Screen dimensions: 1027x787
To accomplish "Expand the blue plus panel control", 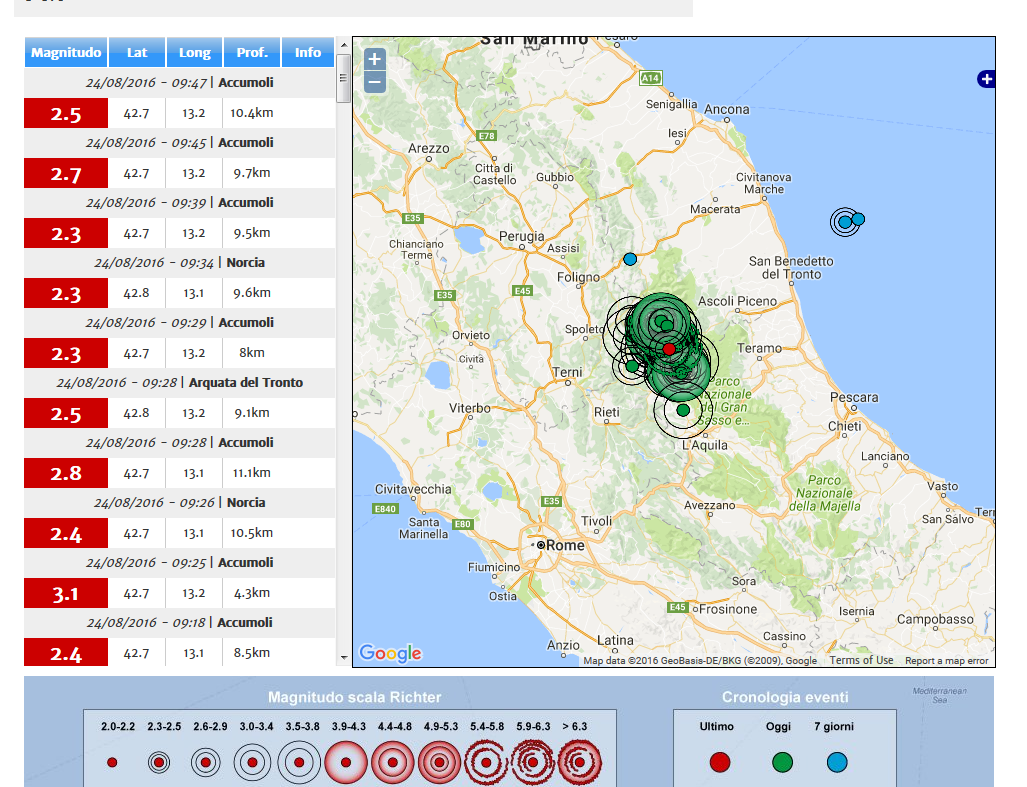I will [x=986, y=77].
